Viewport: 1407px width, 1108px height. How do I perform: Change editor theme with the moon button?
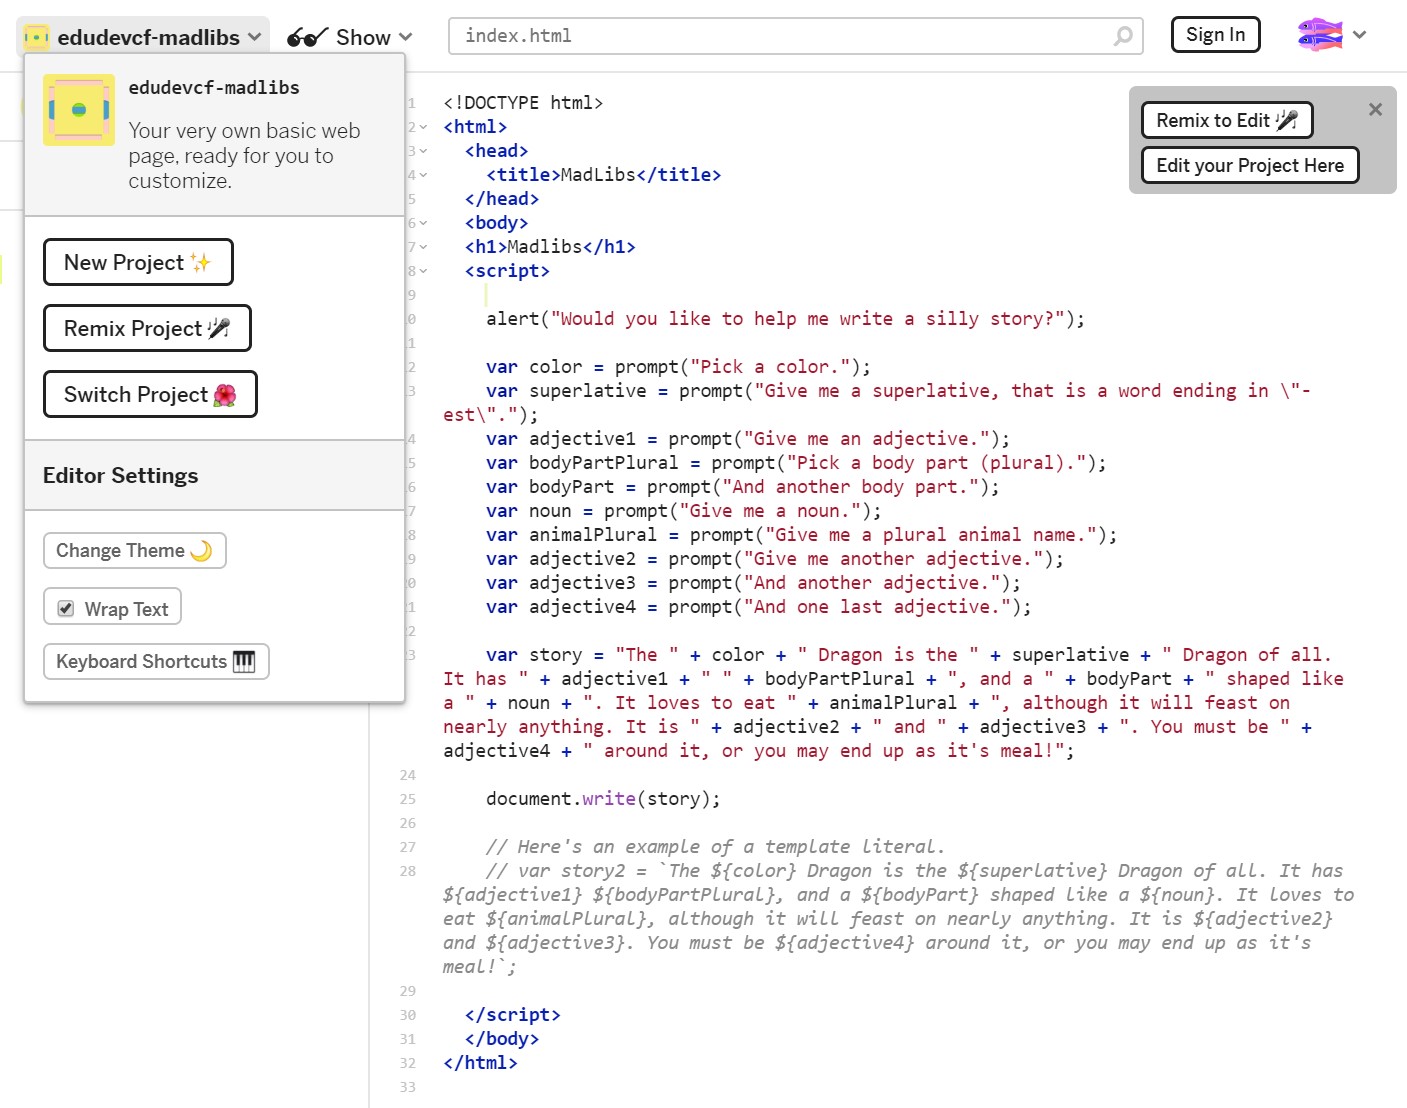click(135, 550)
